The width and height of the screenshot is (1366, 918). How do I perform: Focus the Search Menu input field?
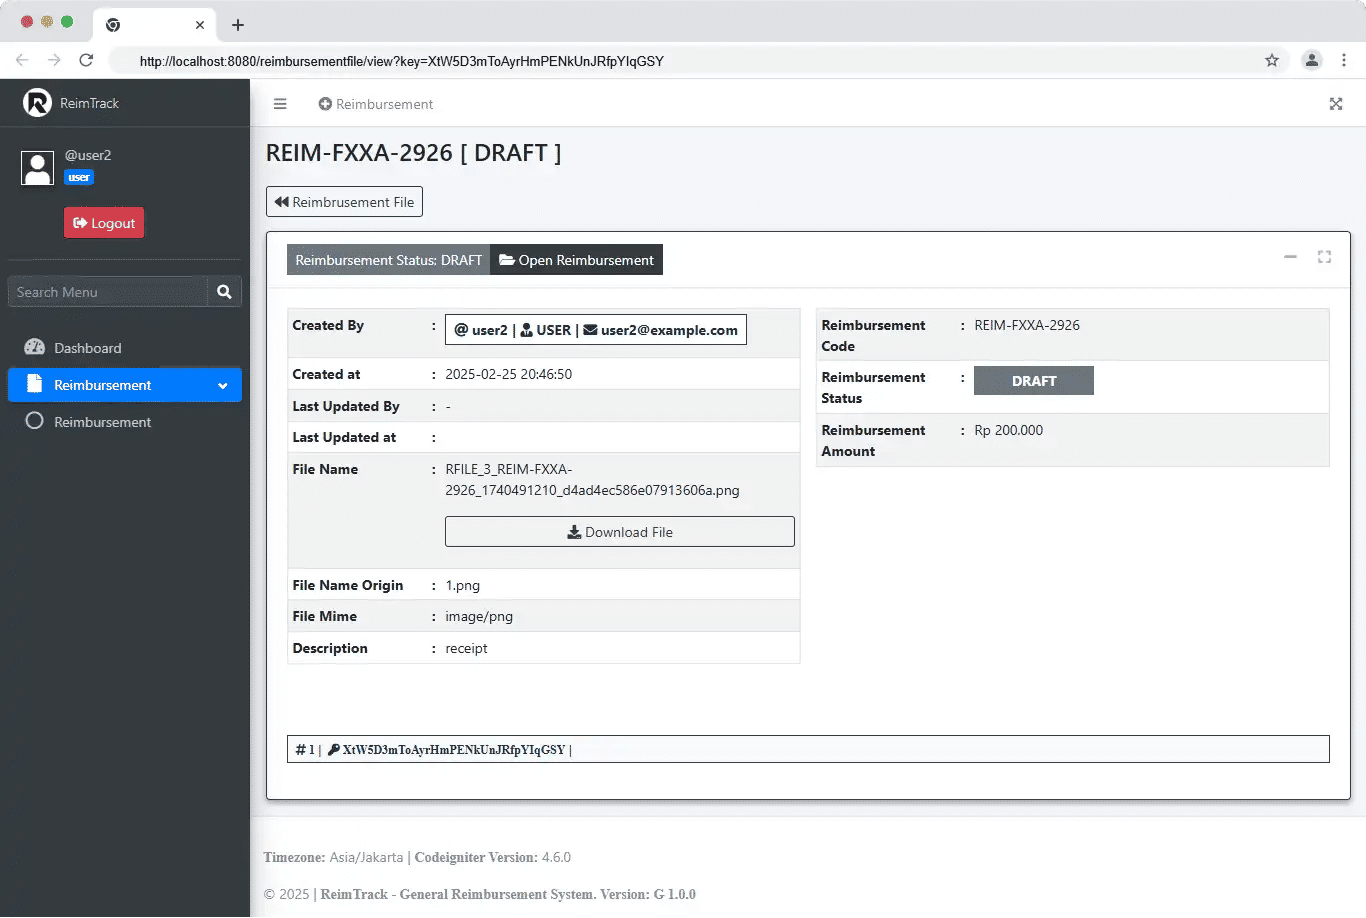click(x=108, y=292)
